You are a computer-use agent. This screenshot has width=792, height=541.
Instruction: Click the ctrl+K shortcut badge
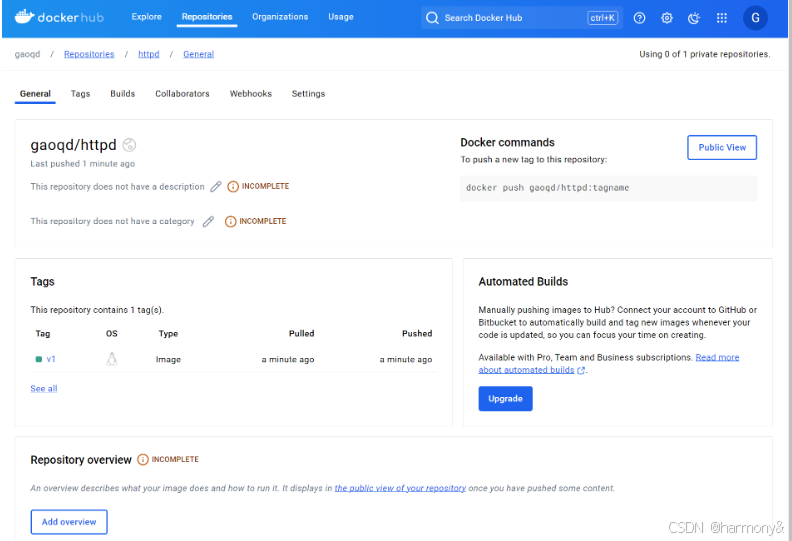603,18
